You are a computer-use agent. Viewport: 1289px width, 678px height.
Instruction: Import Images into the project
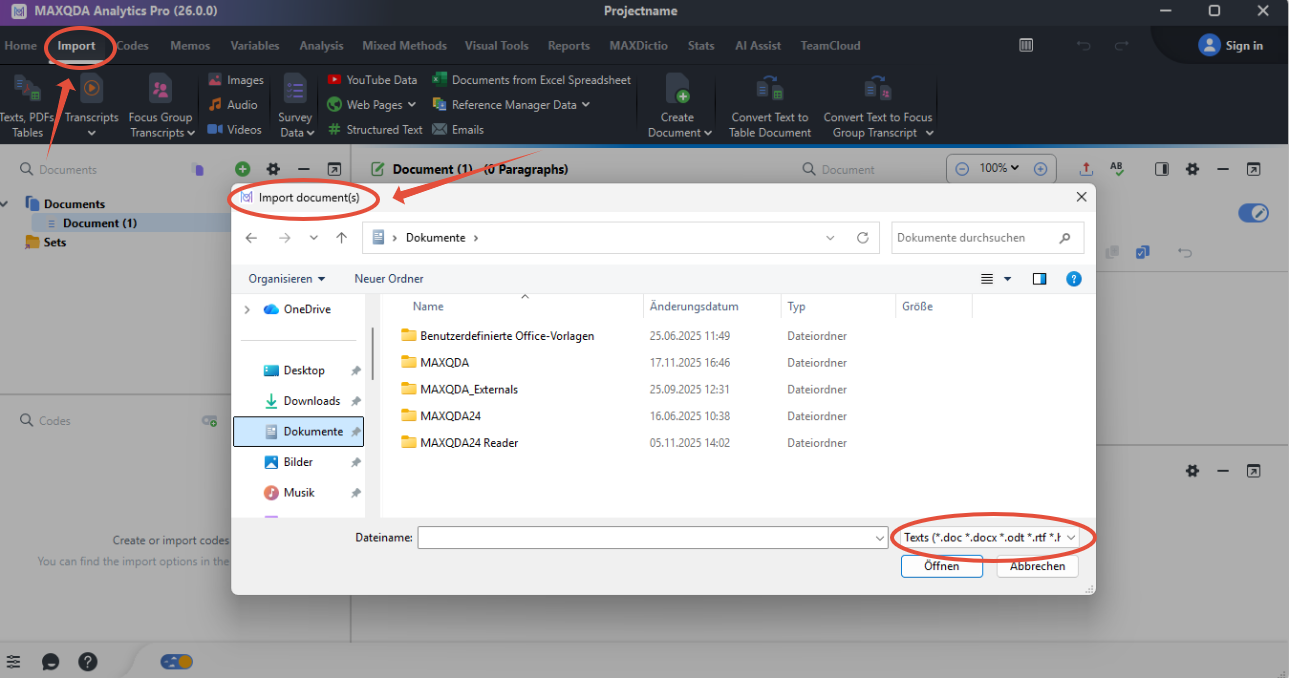pyautogui.click(x=236, y=80)
